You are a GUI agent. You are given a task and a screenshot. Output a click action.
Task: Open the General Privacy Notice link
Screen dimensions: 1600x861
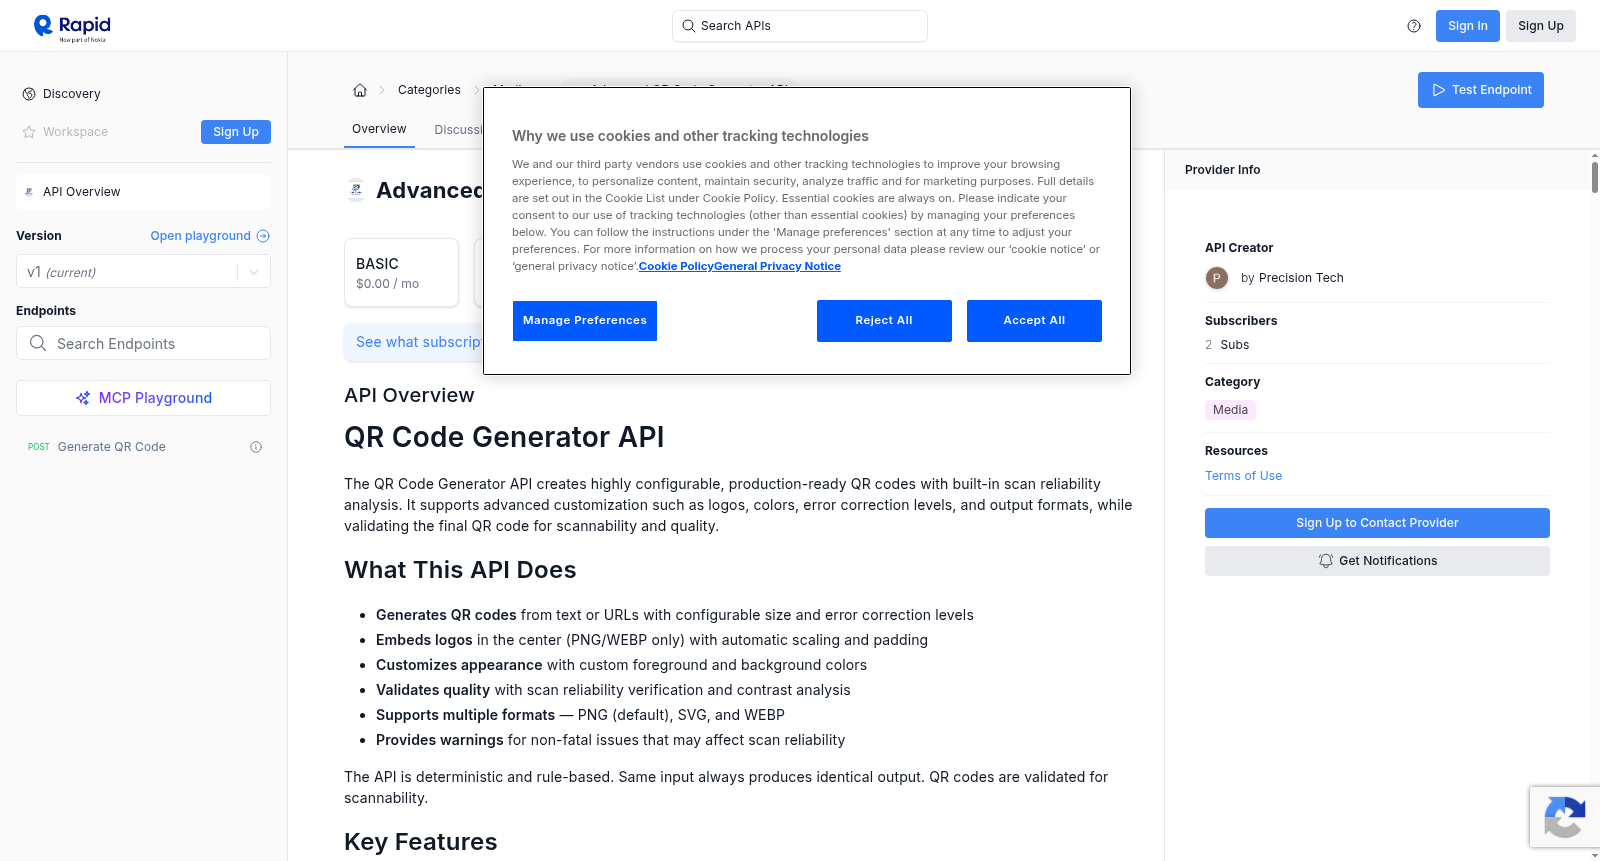click(x=777, y=266)
